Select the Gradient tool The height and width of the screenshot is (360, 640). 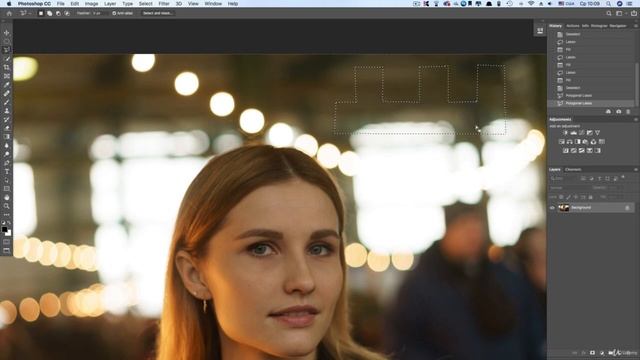[x=7, y=137]
